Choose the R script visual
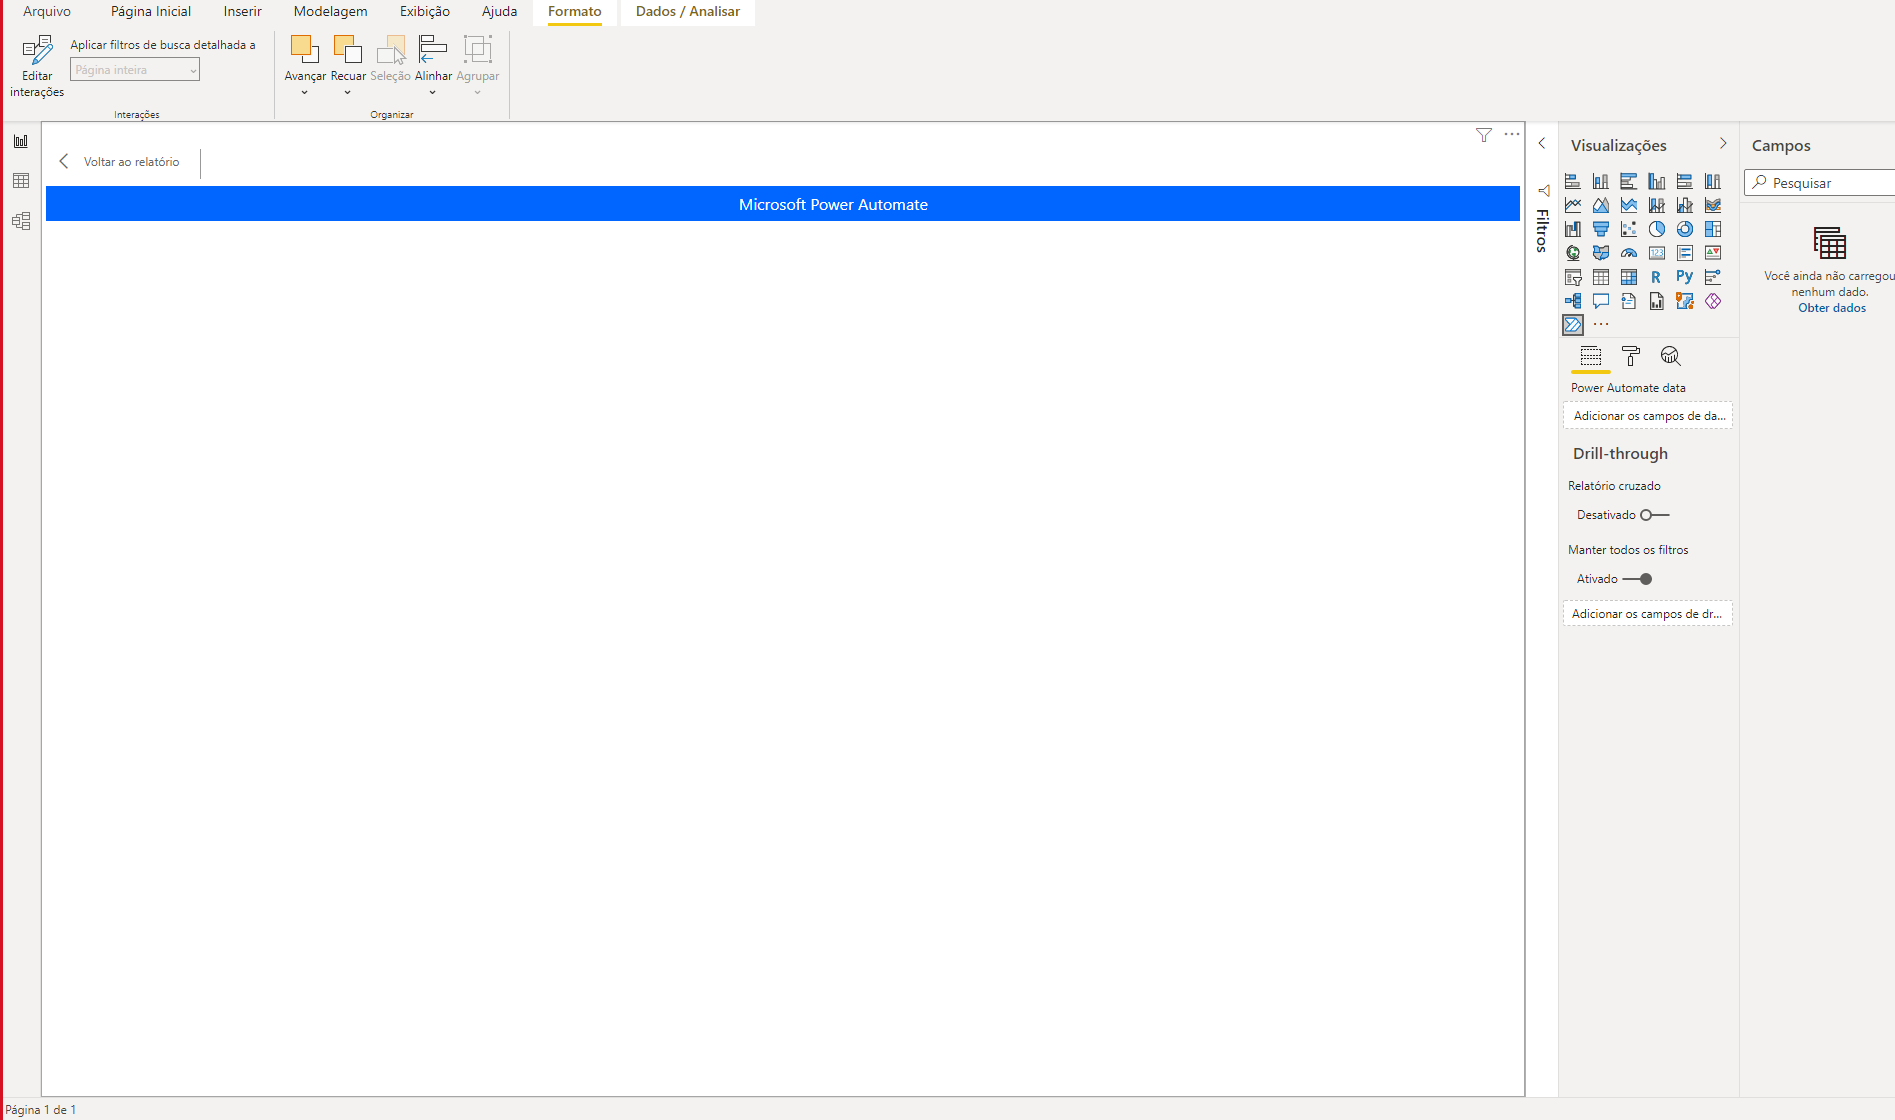 click(1657, 277)
